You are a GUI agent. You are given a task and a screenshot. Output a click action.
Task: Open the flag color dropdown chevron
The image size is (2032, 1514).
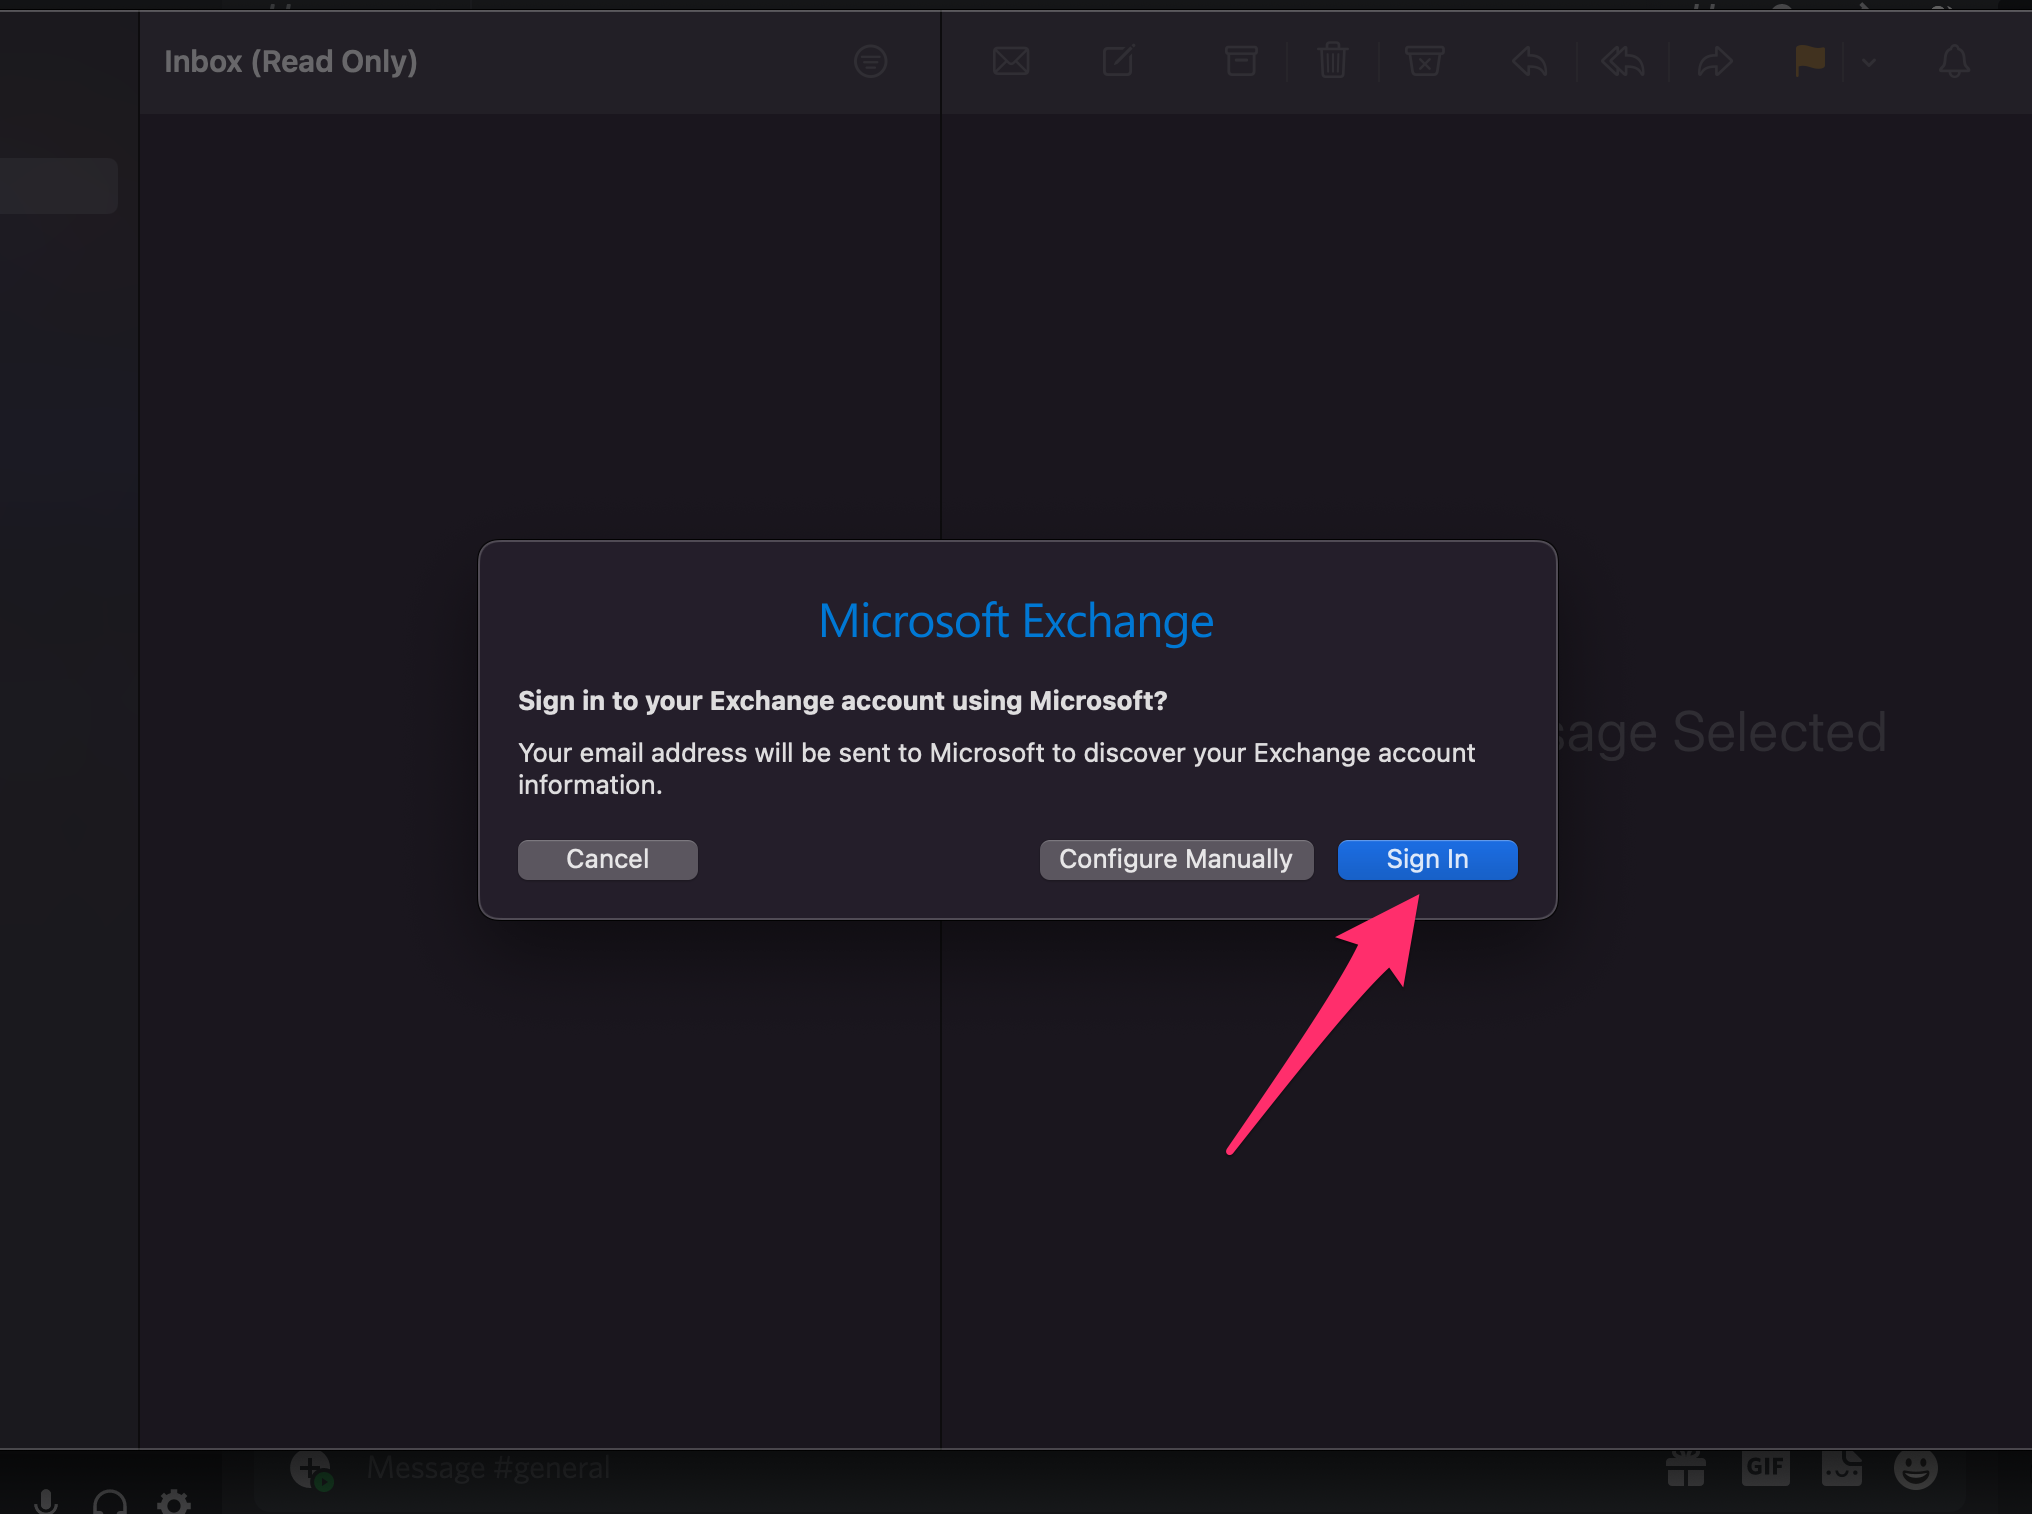[1869, 62]
